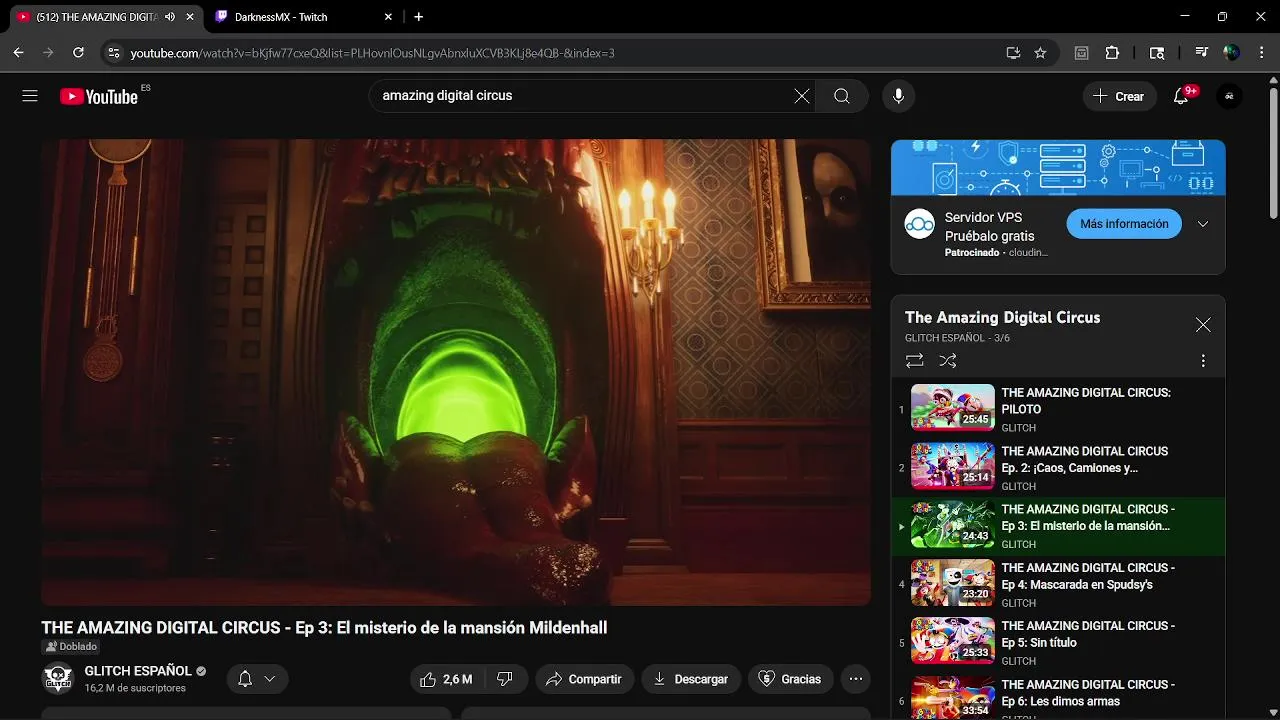Open the notification preferences bell dropdown
Screen dimensions: 1280x720
[x=257, y=679]
